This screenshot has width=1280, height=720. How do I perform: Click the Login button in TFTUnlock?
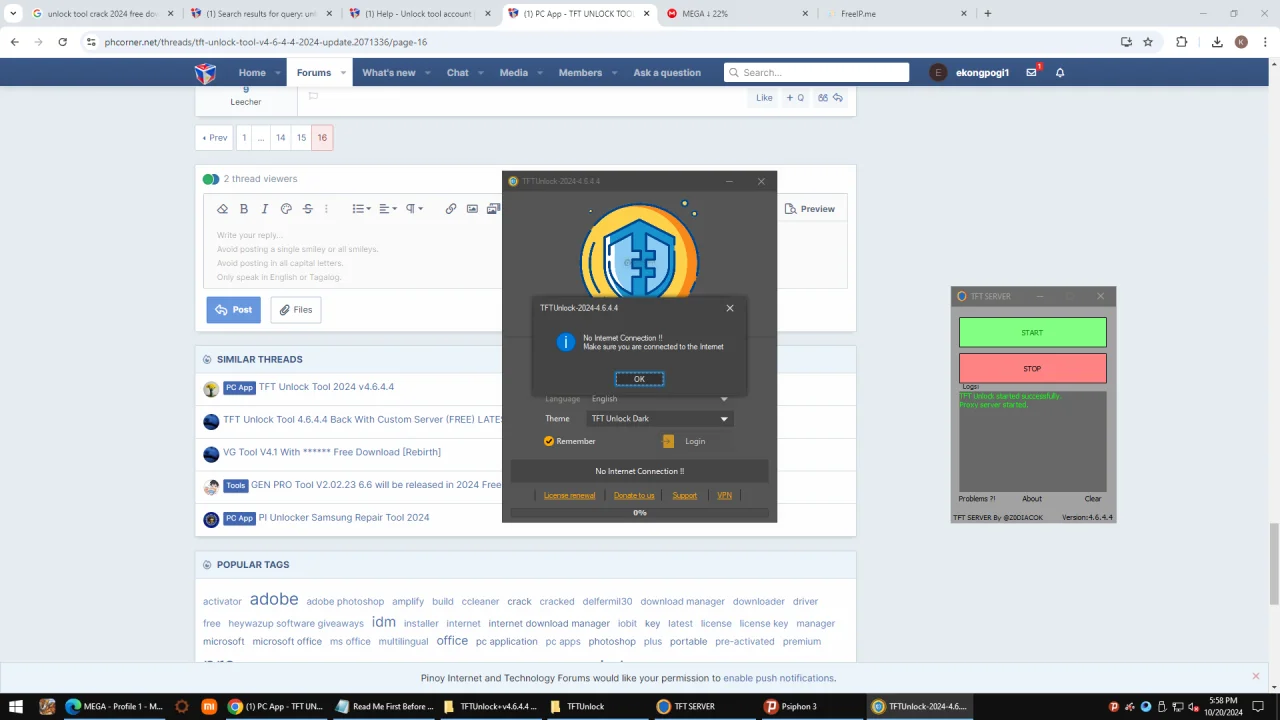pyautogui.click(x=695, y=441)
